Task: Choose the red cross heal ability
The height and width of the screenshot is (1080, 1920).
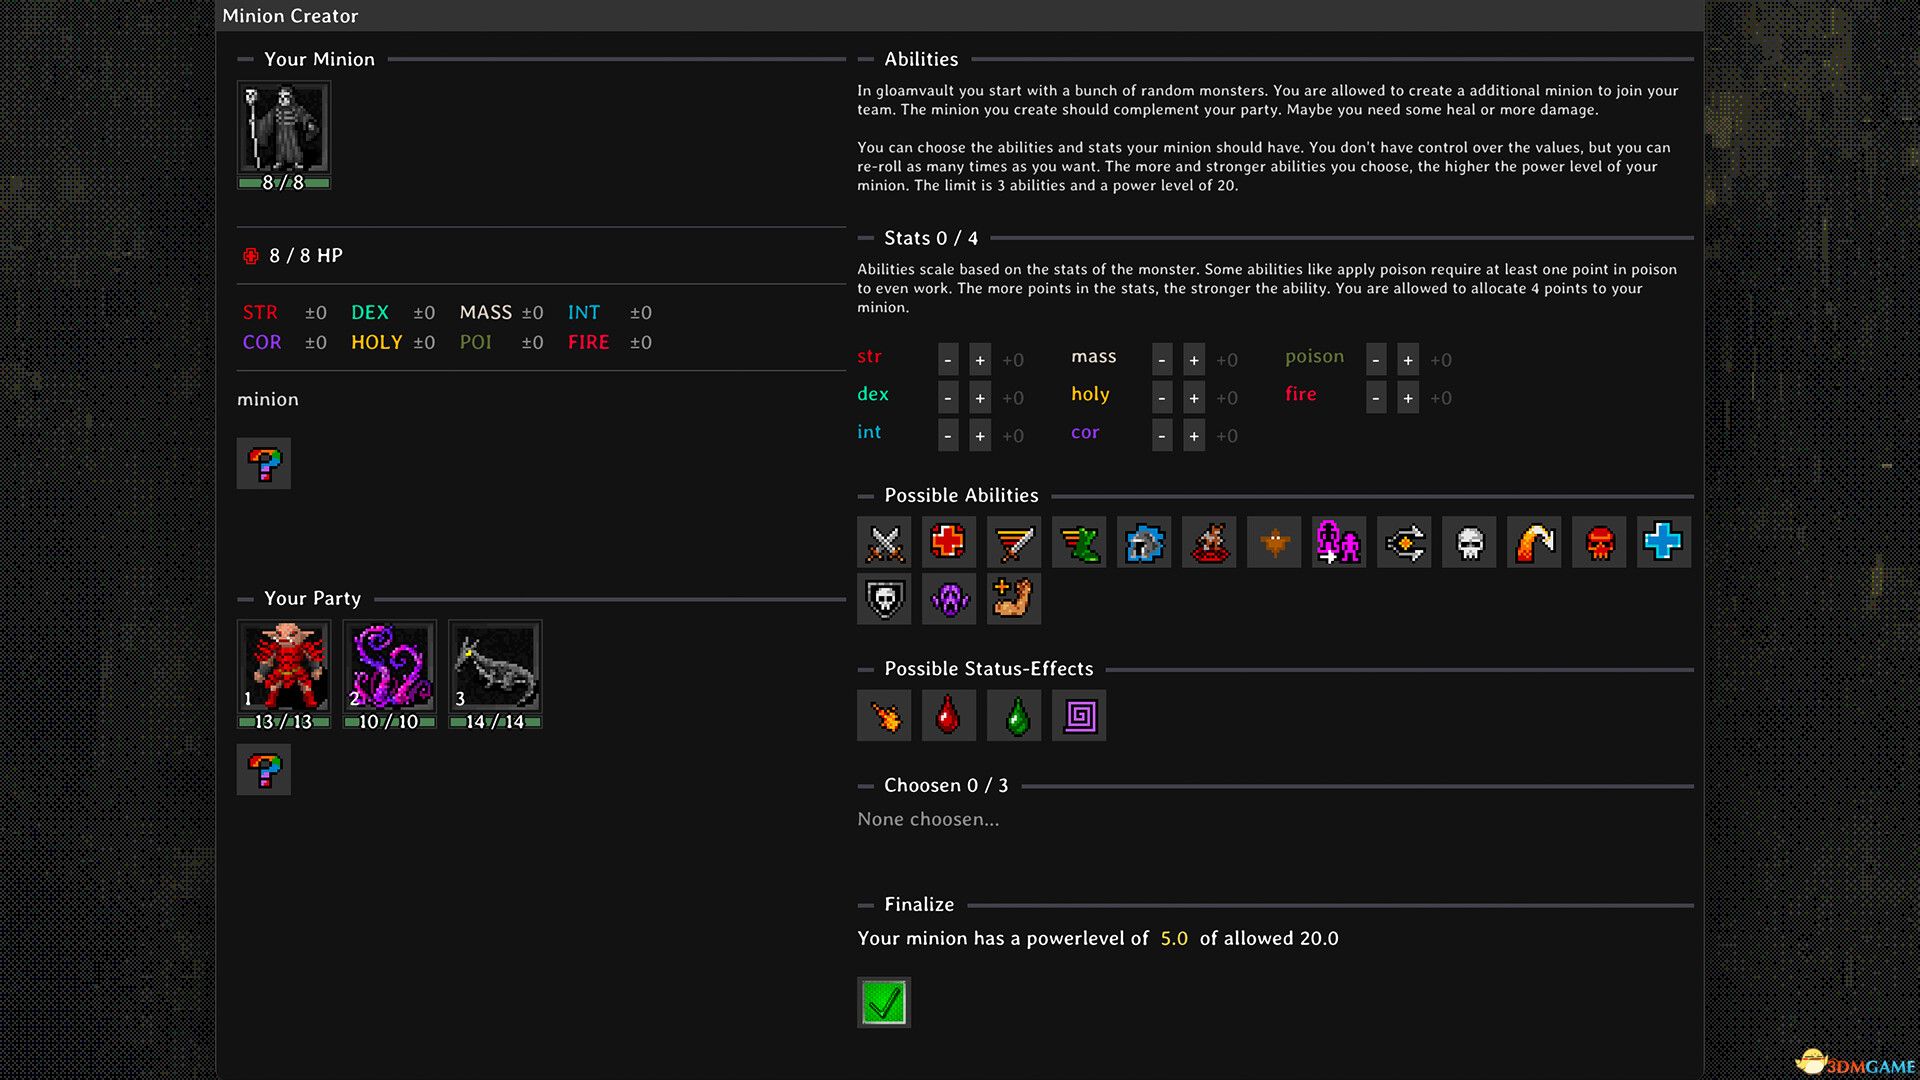Action: tap(948, 543)
